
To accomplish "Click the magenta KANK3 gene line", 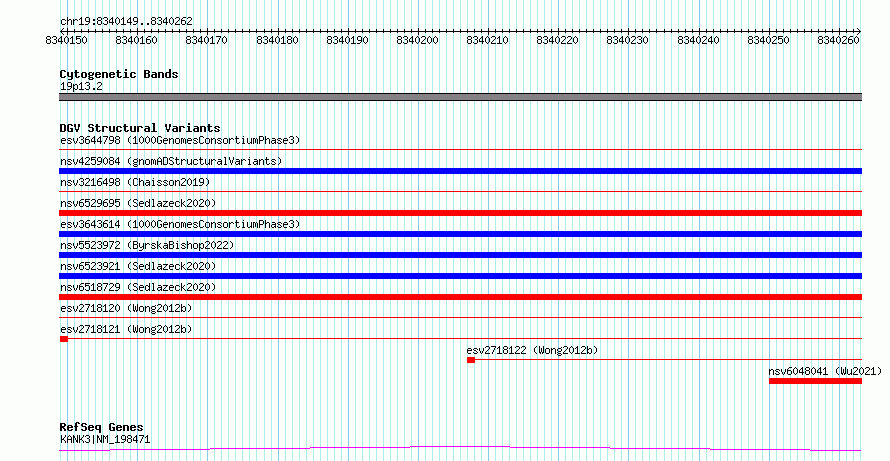I will click(x=460, y=449).
